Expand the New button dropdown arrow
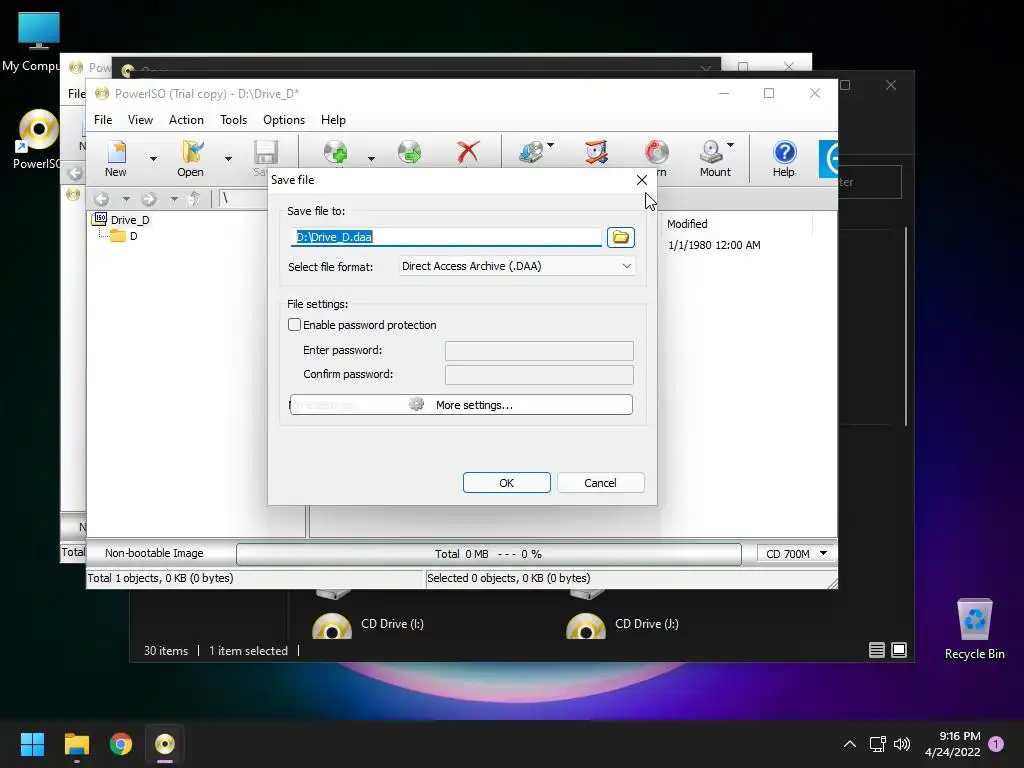Viewport: 1024px width, 768px height. [x=153, y=159]
